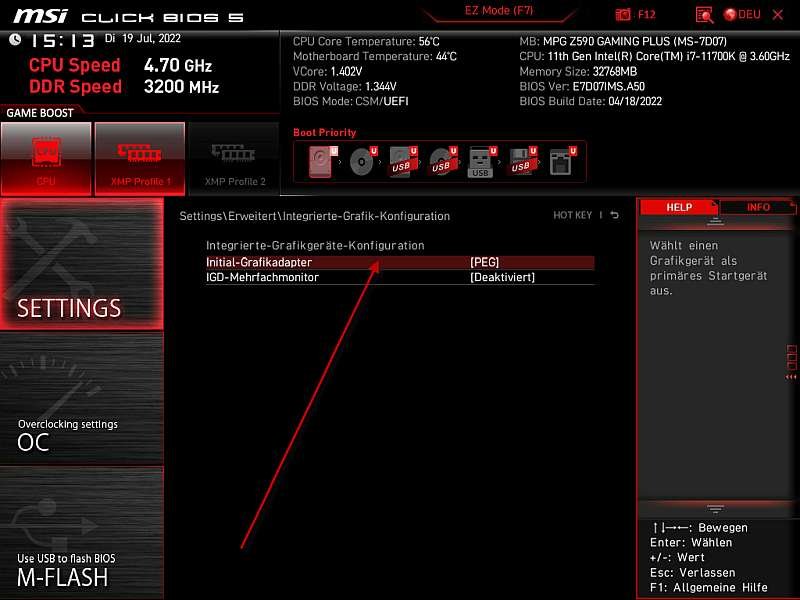Open the M-FLASH BIOS flashing menu
The width and height of the screenshot is (800, 600).
coord(82,533)
